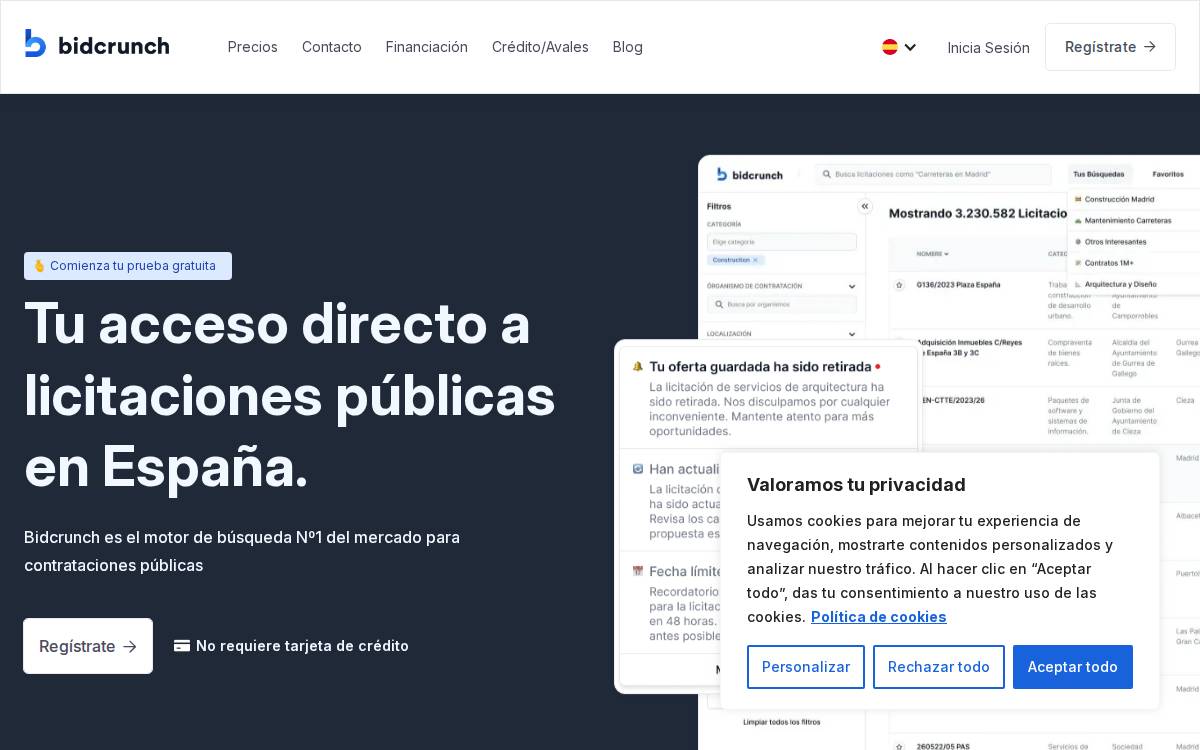Click the calendar icon beside Fecha límite
Image resolution: width=1200 pixels, height=750 pixels.
pos(638,571)
